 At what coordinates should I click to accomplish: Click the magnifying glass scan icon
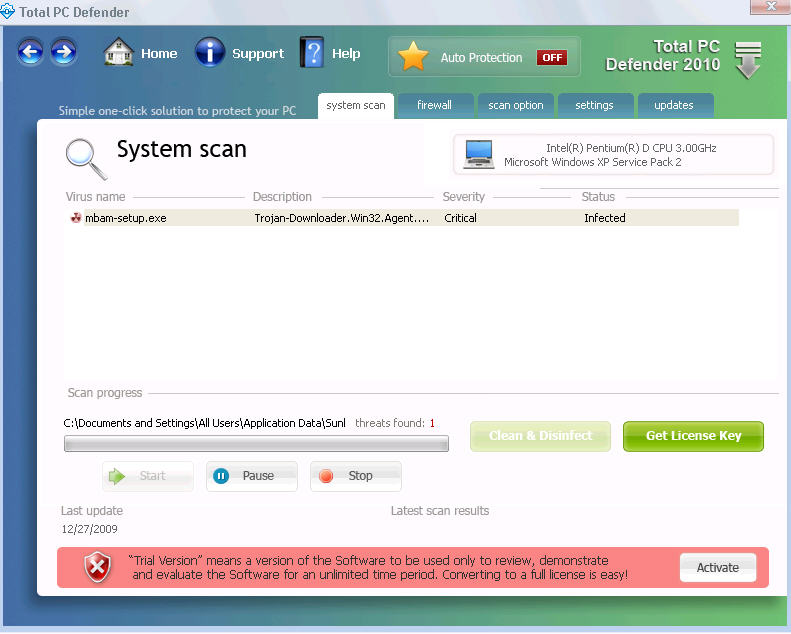tap(86, 159)
